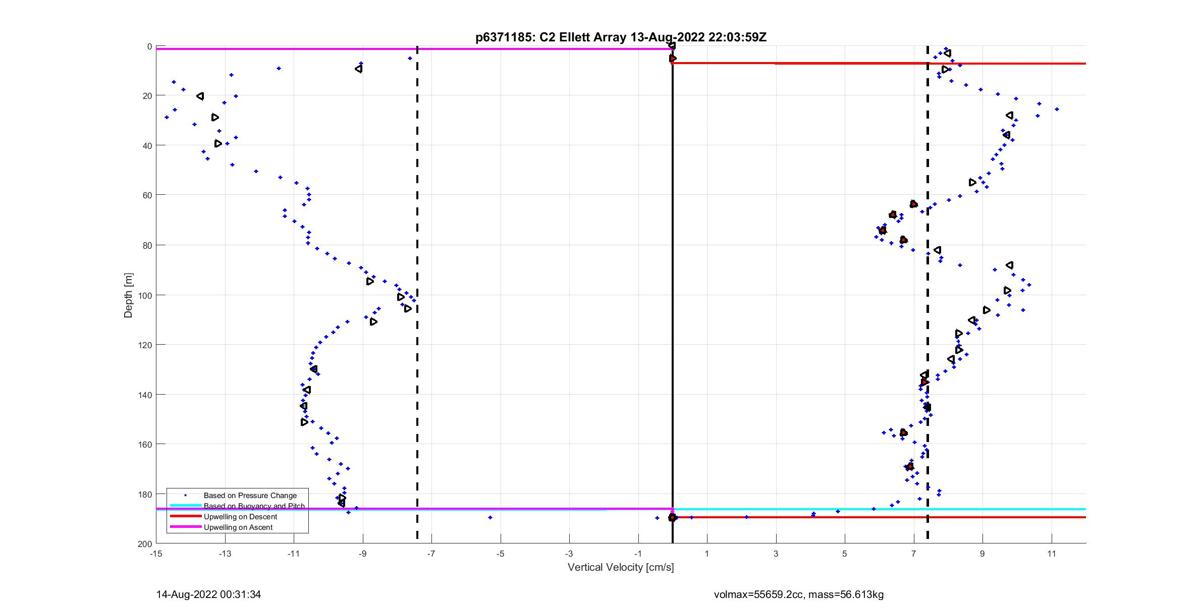Click the y-axis tick label '140'
Viewport: 1200px width, 611px height.
pos(144,395)
